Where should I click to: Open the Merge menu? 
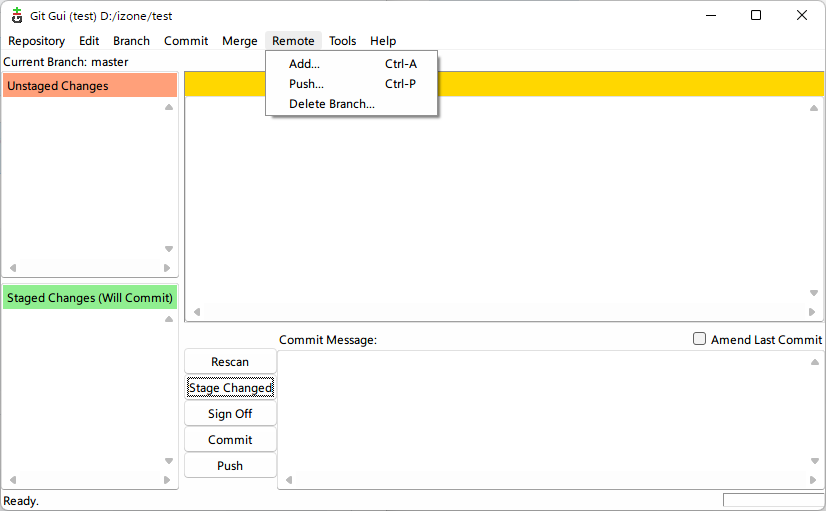coord(240,41)
